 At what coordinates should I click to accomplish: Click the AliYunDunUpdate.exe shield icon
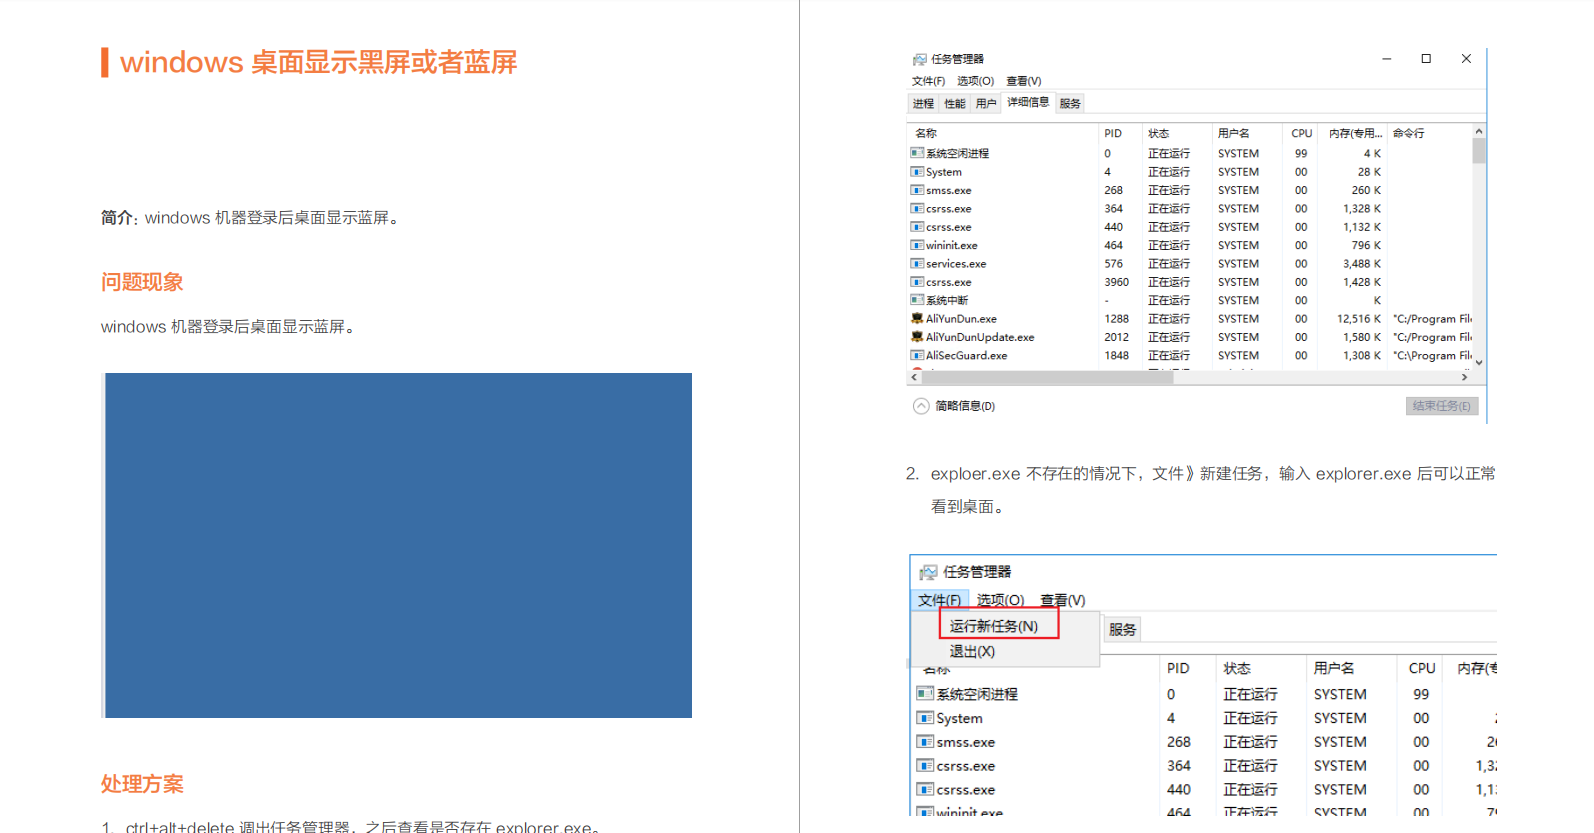coord(917,337)
